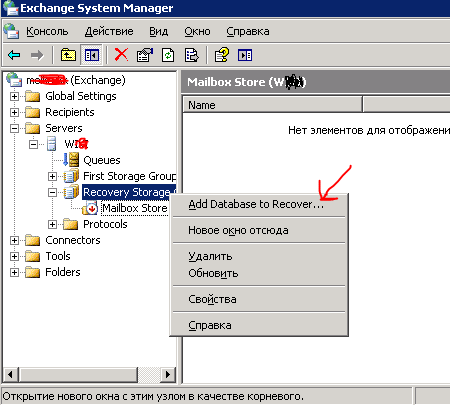450x405 pixels.
Task: Click the Folders folder icon
Action: coord(33,272)
